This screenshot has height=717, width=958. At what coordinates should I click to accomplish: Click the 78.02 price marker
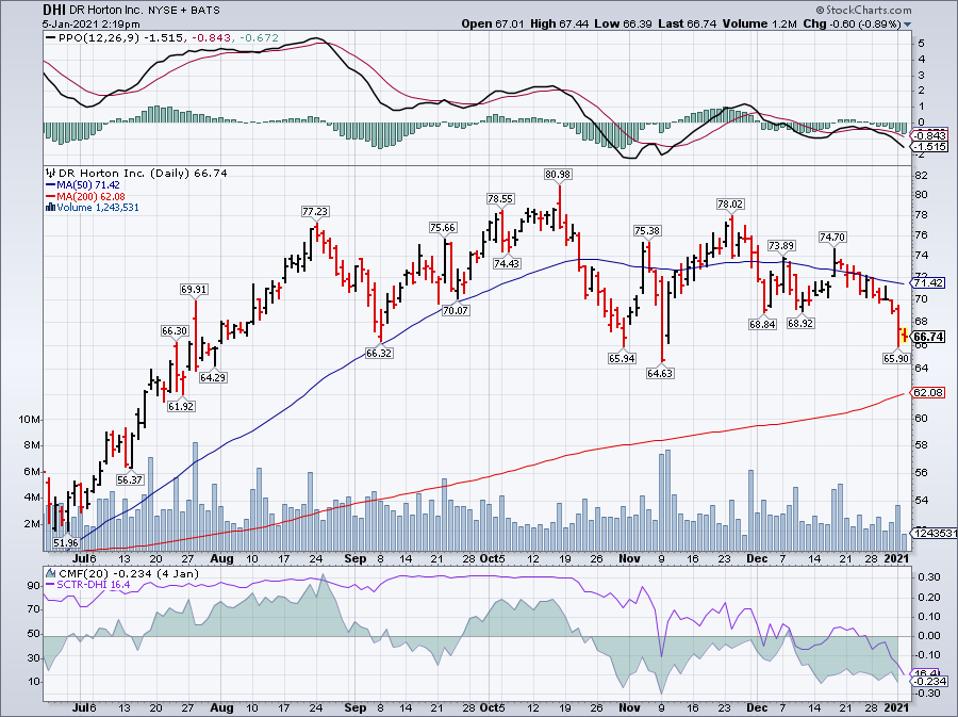tap(731, 204)
